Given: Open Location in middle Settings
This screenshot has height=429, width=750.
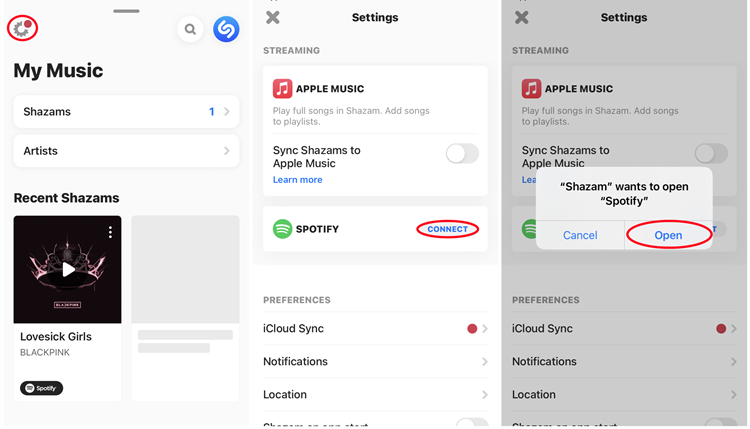Looking at the screenshot, I should pos(375,395).
